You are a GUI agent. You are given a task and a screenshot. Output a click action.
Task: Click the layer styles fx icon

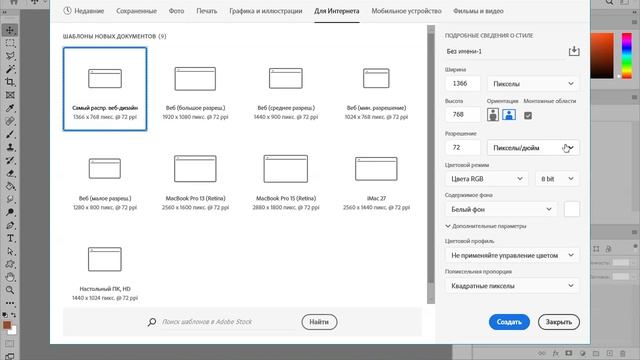[x=556, y=353]
